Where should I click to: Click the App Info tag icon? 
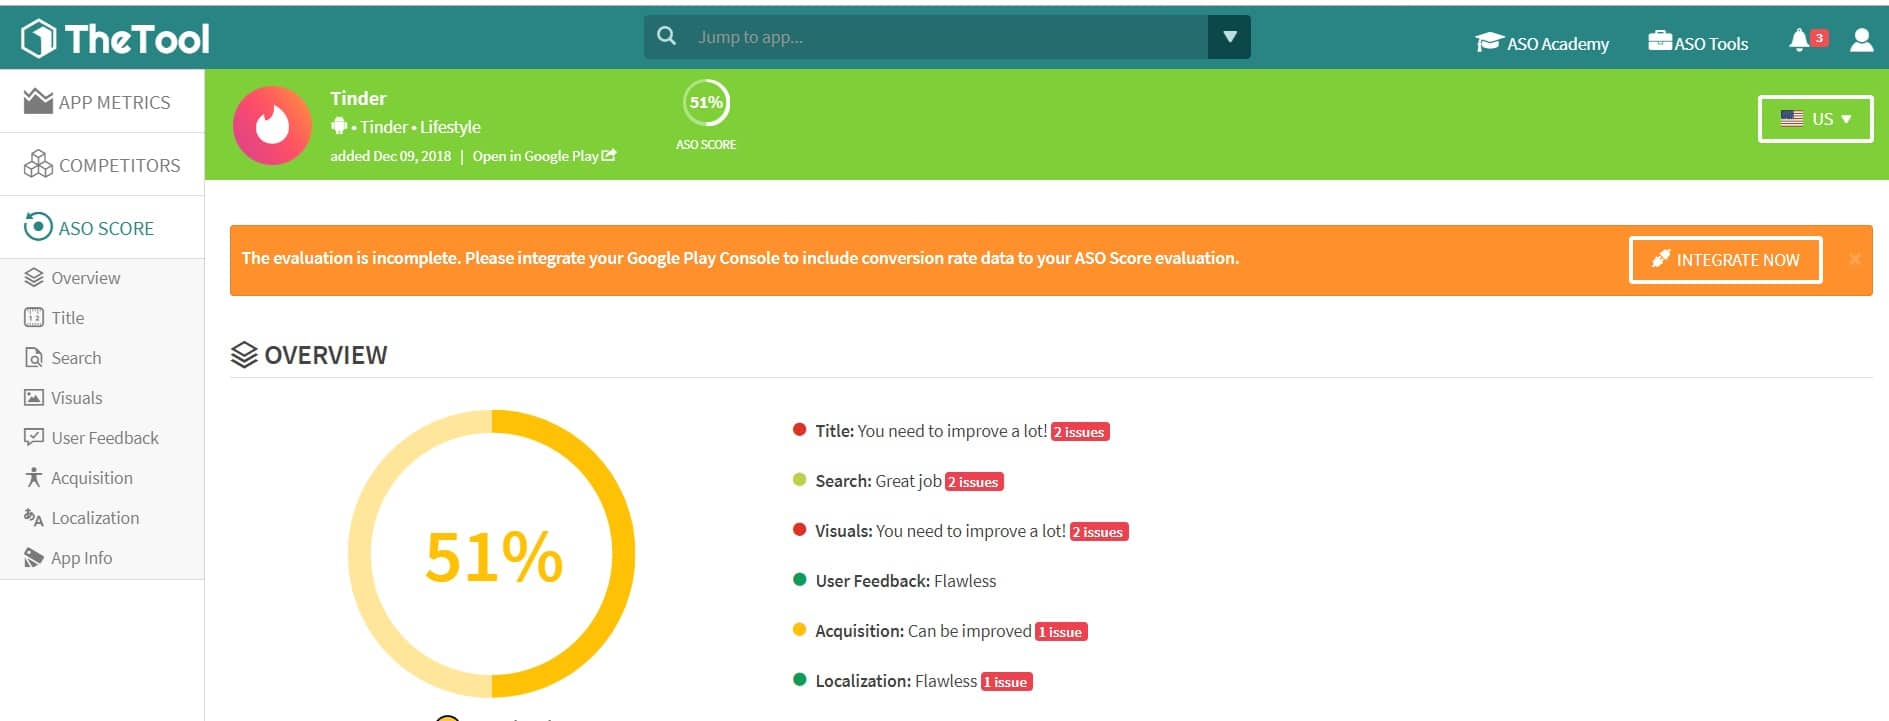coord(34,558)
